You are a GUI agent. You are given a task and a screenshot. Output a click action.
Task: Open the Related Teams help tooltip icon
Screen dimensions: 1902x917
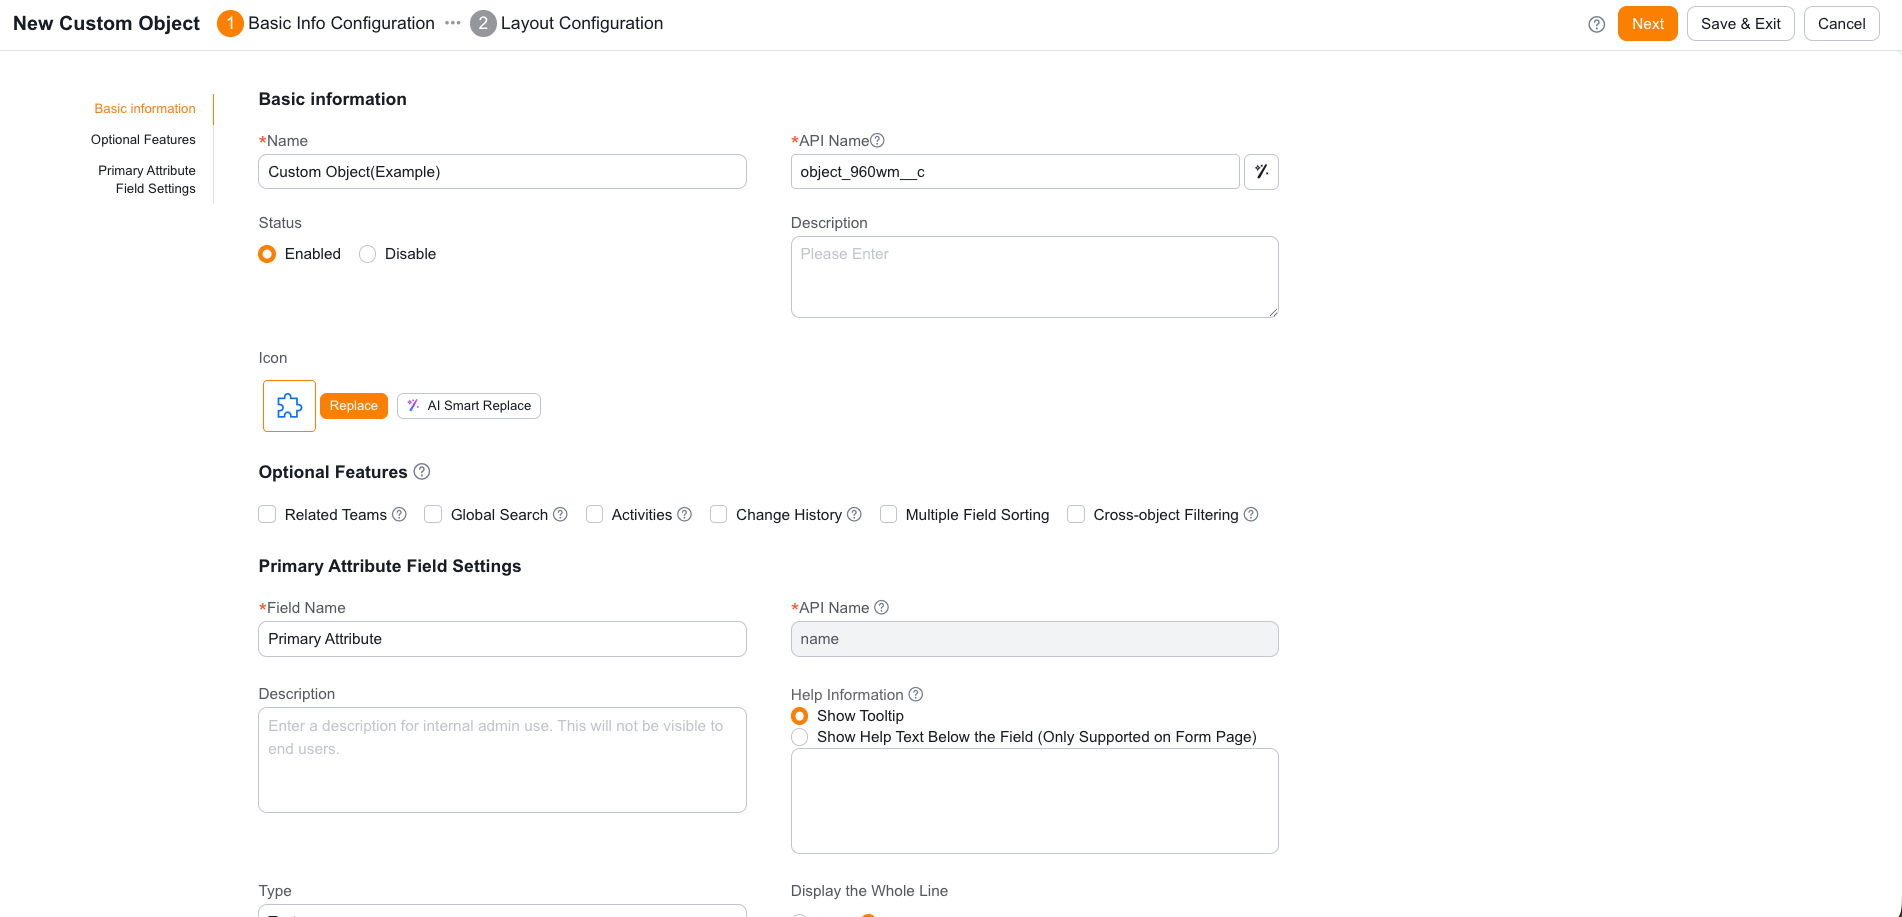399,515
